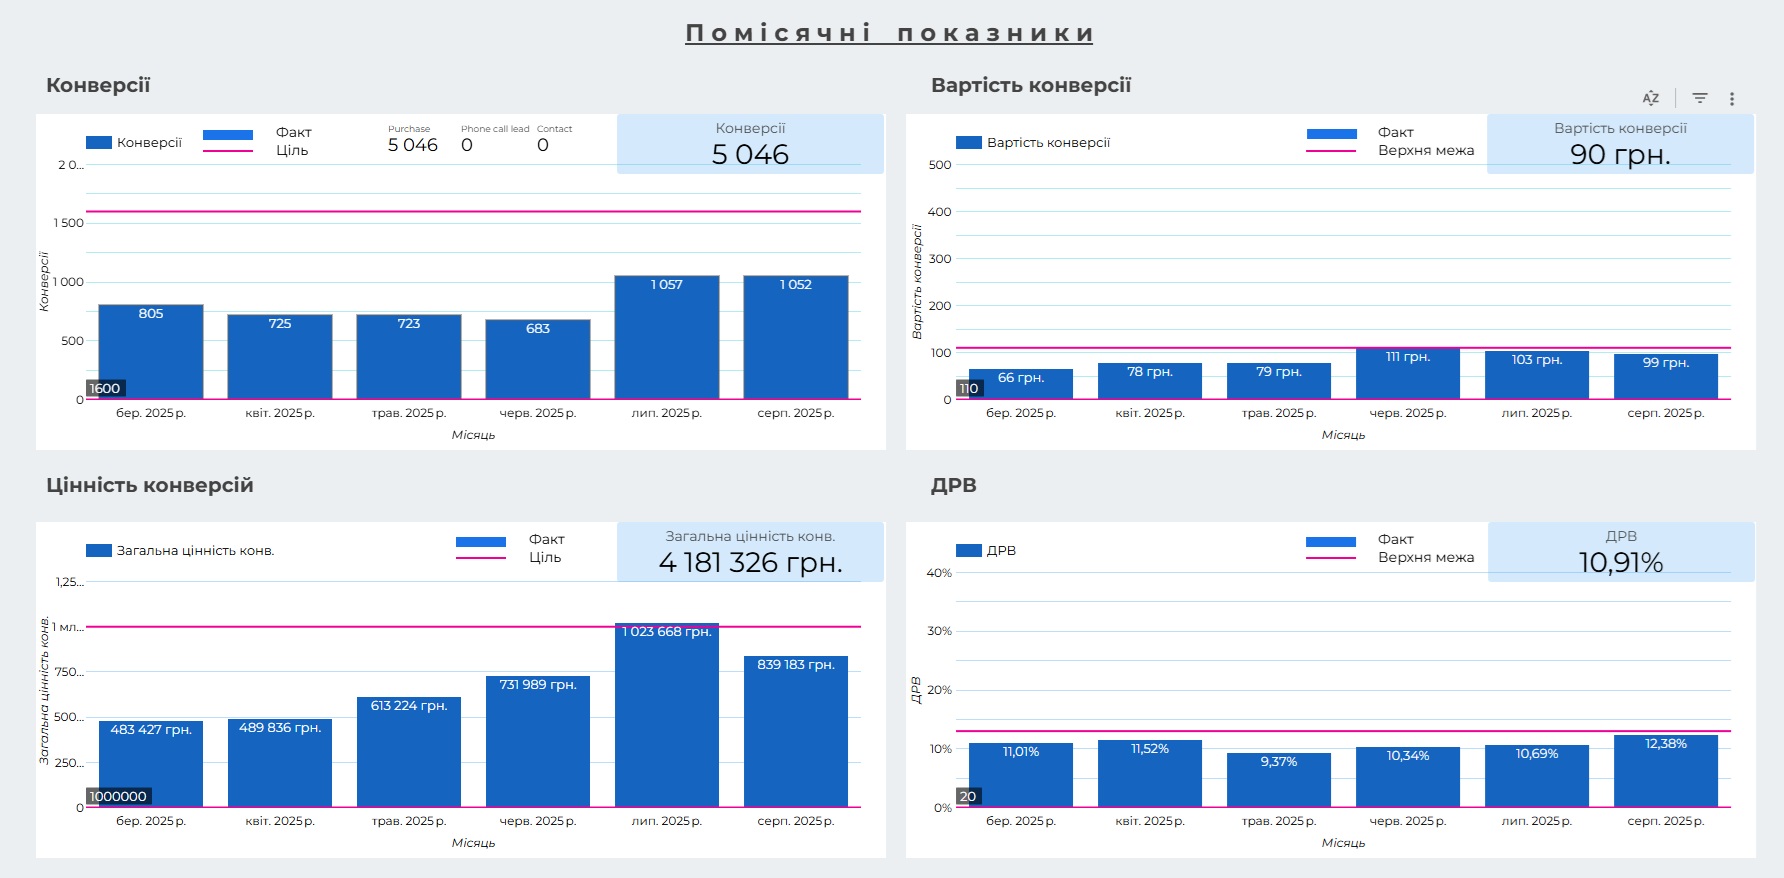
Task: Click the 483 427 грн. value bar
Action: click(x=151, y=767)
